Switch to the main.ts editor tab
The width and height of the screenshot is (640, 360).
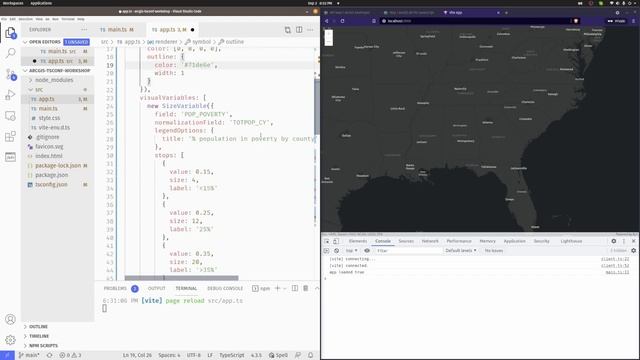(x=117, y=30)
